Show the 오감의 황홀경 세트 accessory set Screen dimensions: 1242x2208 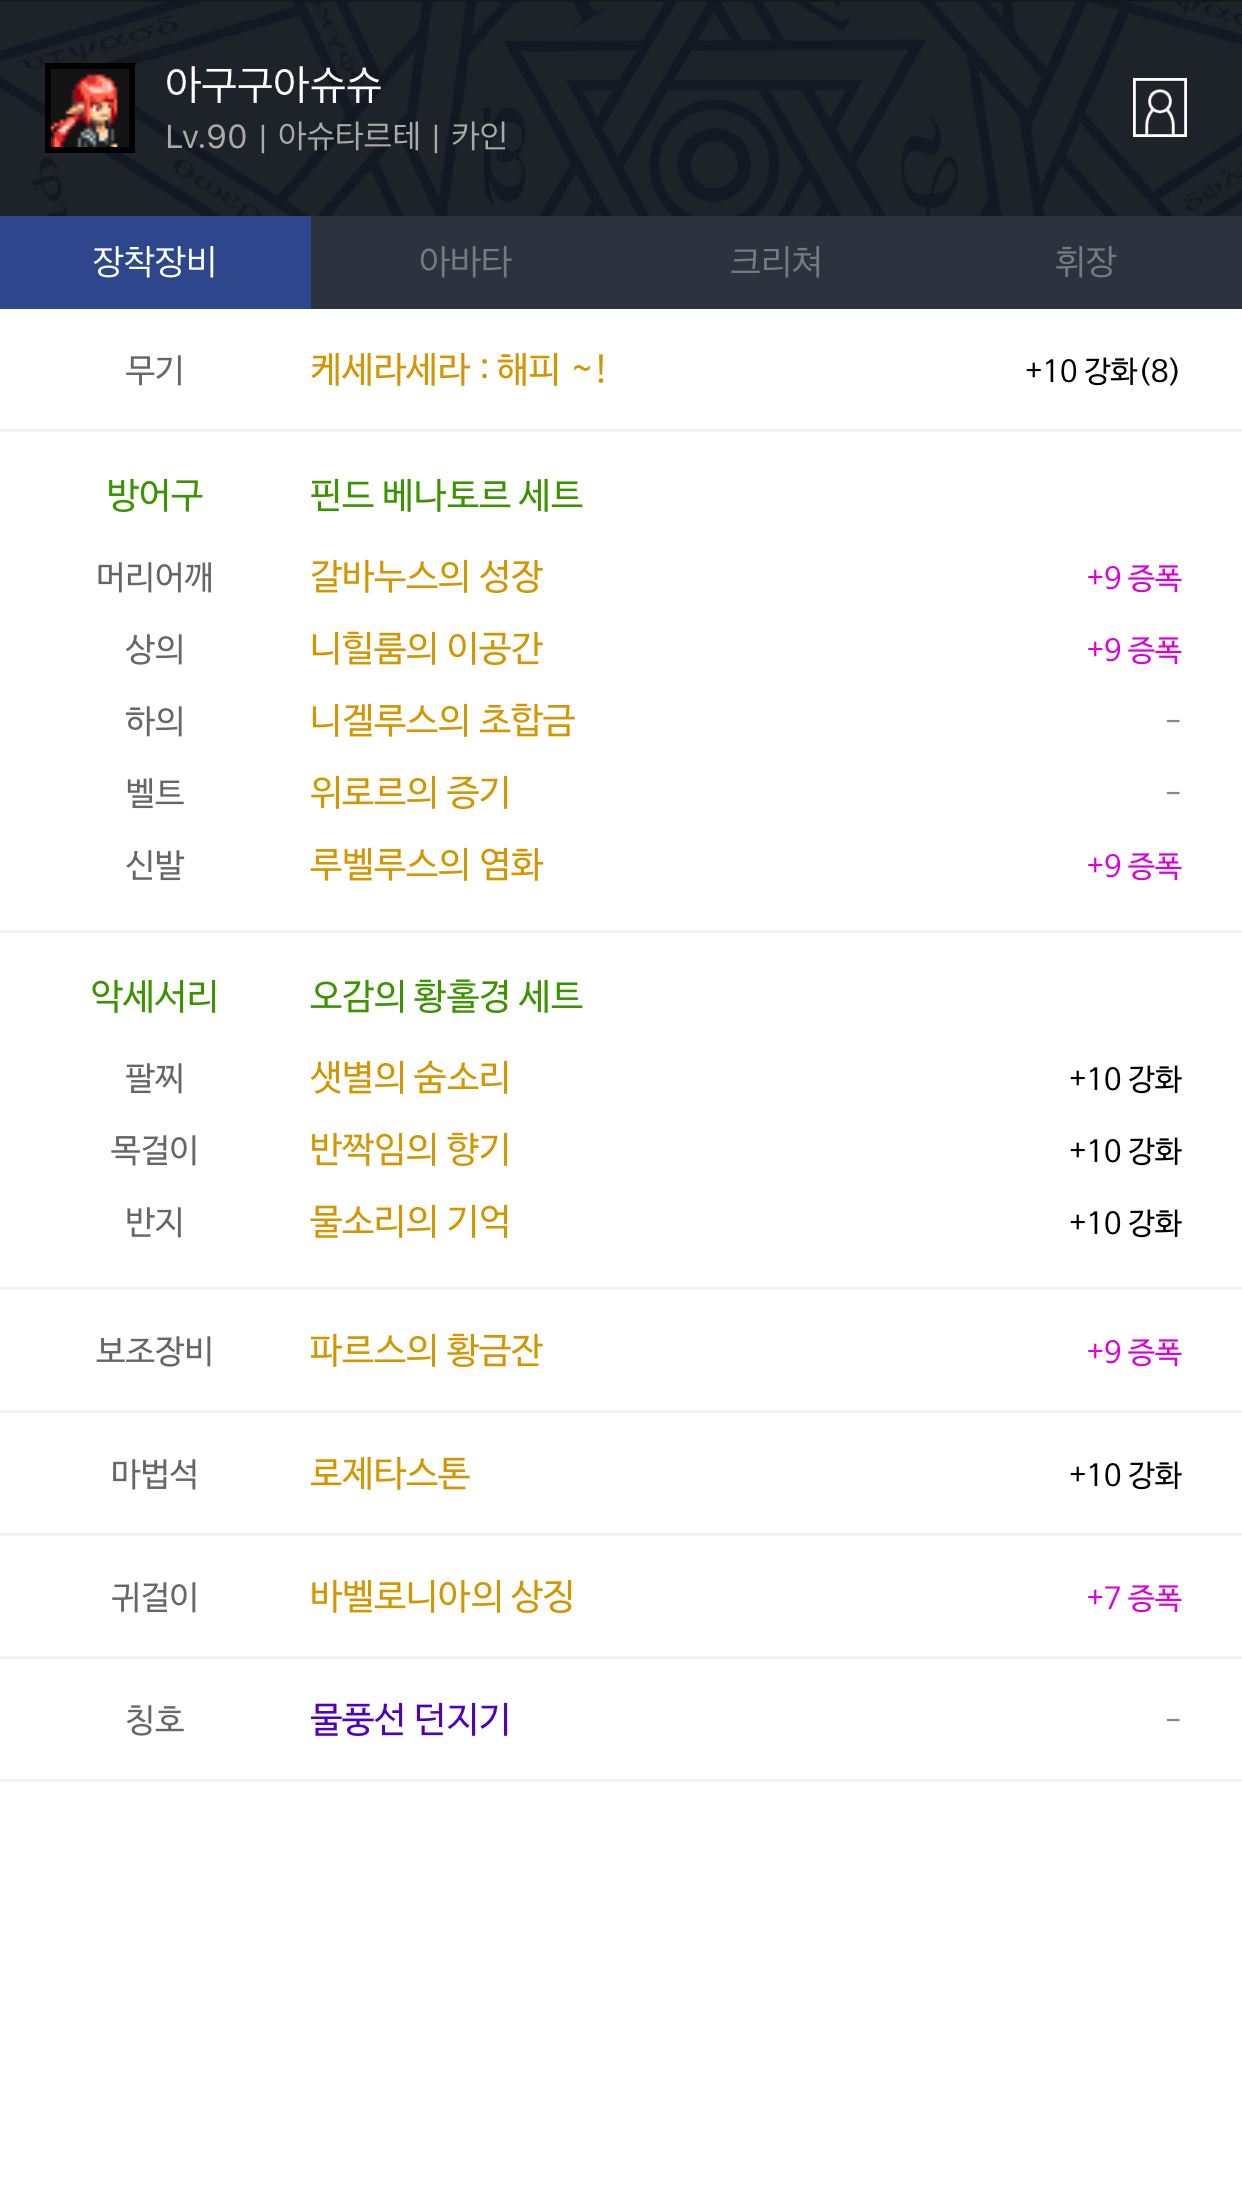pyautogui.click(x=446, y=996)
